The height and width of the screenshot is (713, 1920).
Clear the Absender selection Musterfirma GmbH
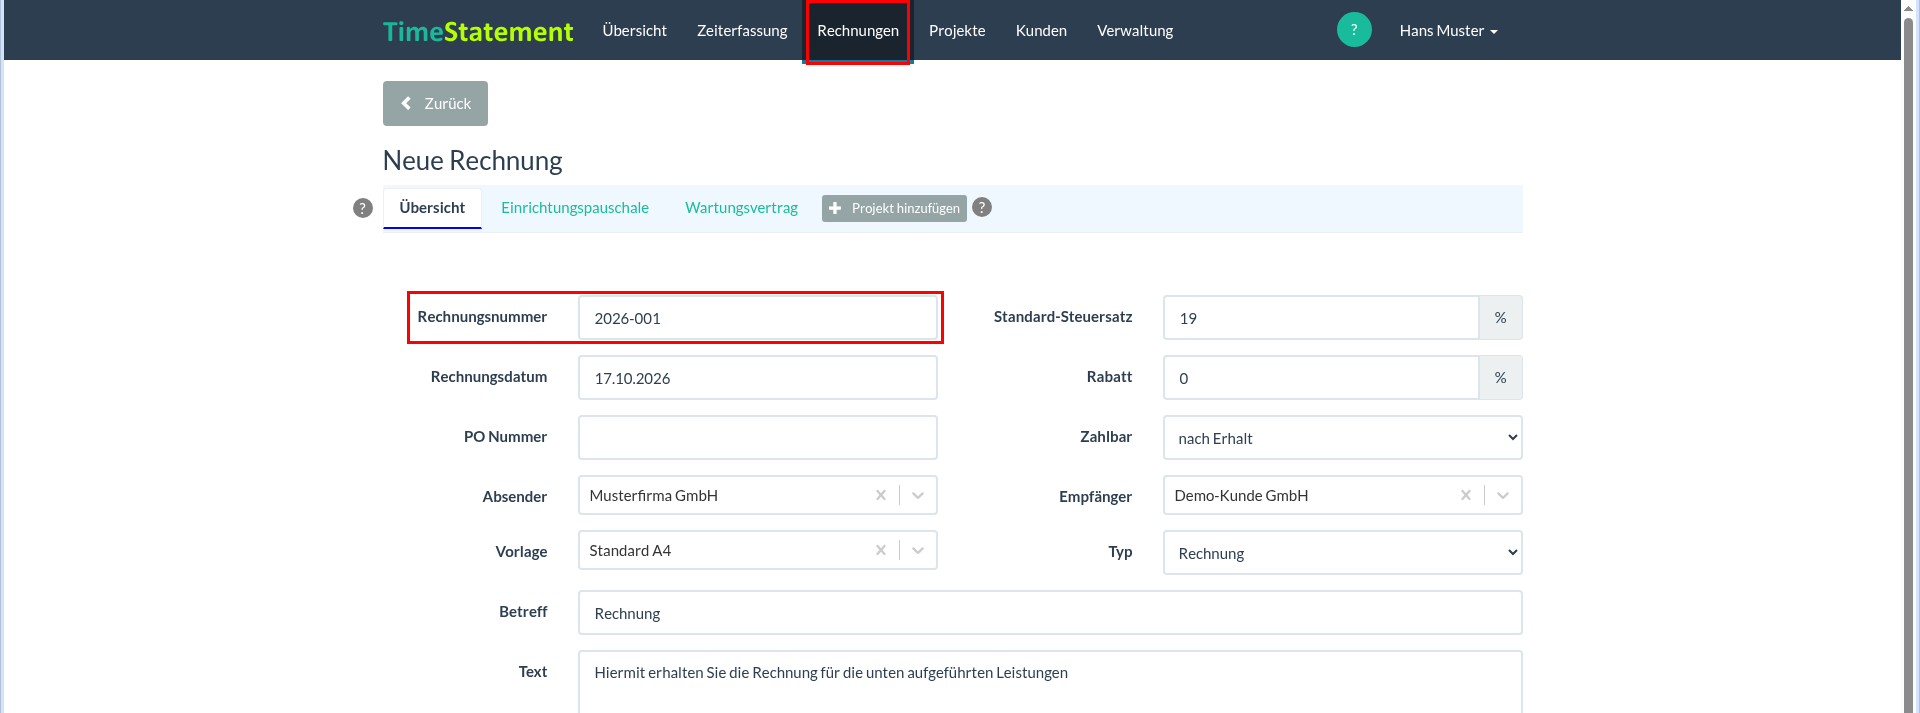tap(881, 495)
